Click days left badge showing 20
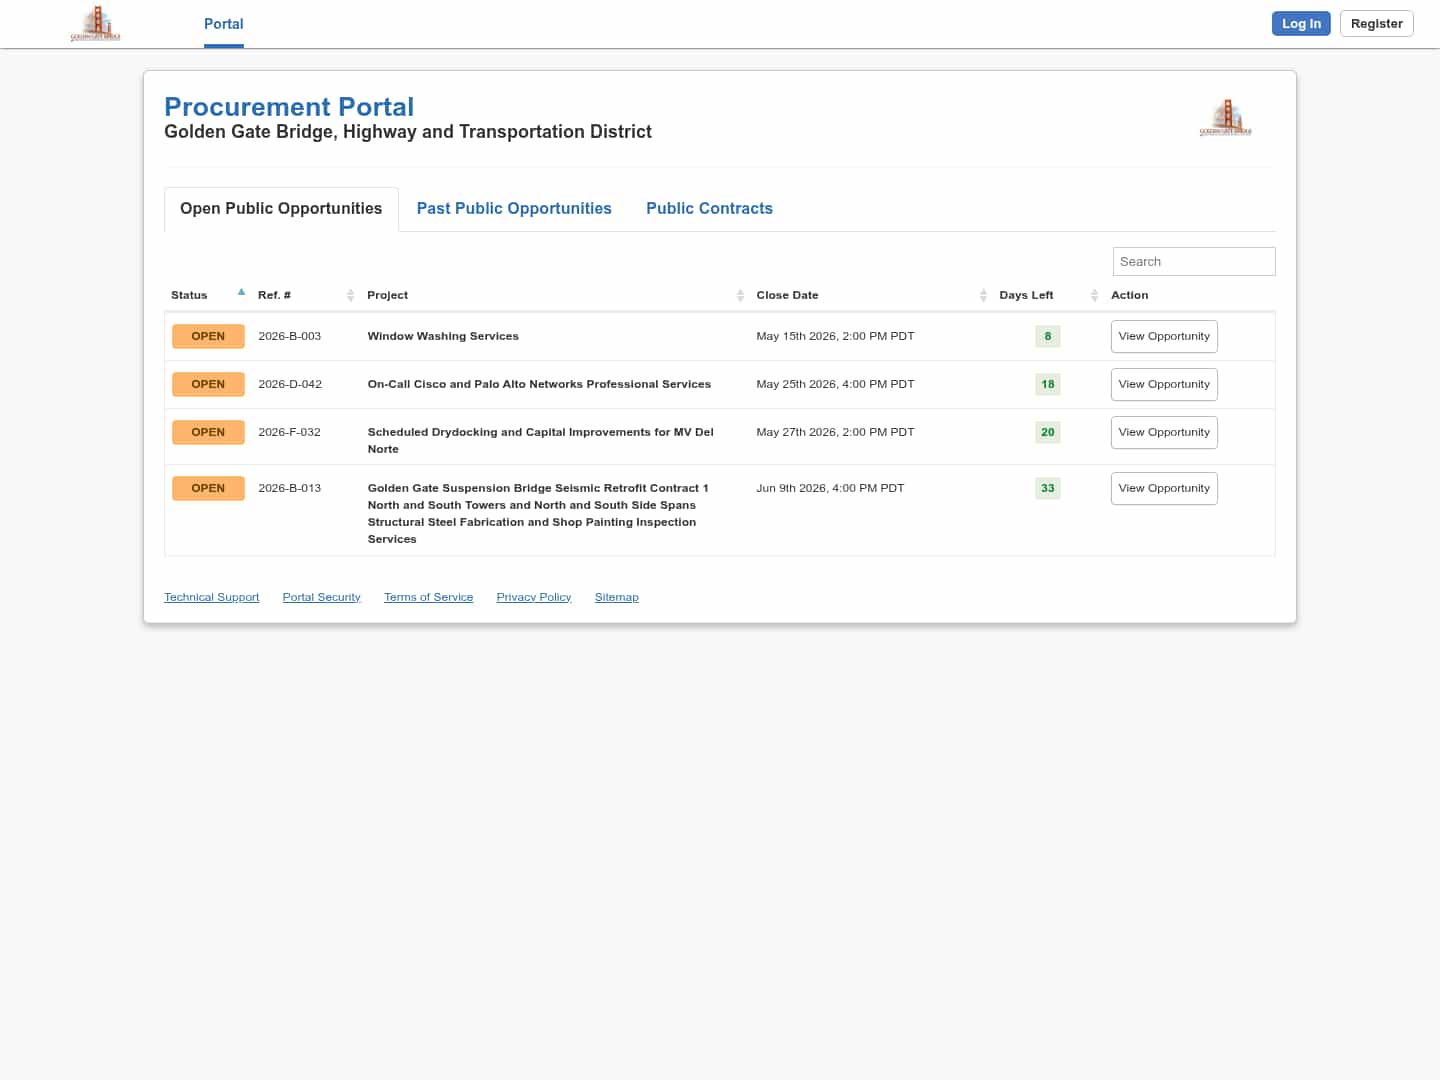1440x1080 pixels. [1048, 433]
